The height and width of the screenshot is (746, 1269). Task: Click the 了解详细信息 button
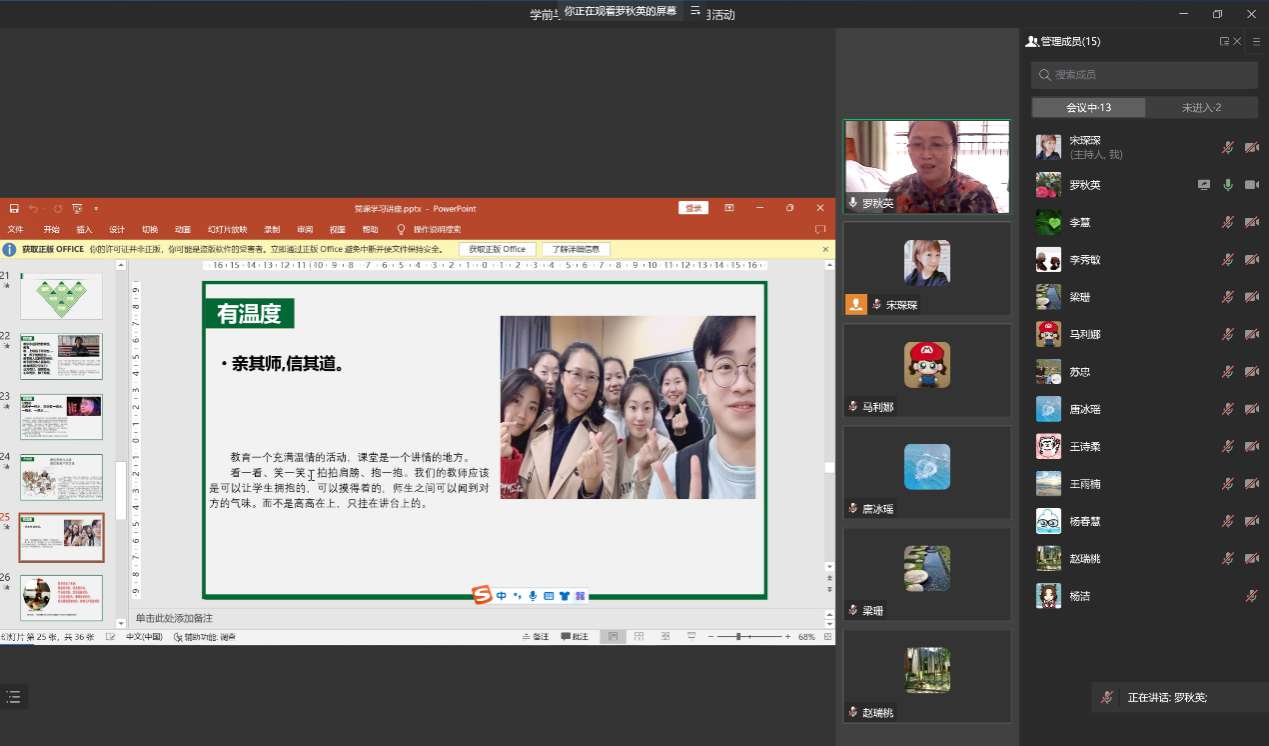pos(576,249)
